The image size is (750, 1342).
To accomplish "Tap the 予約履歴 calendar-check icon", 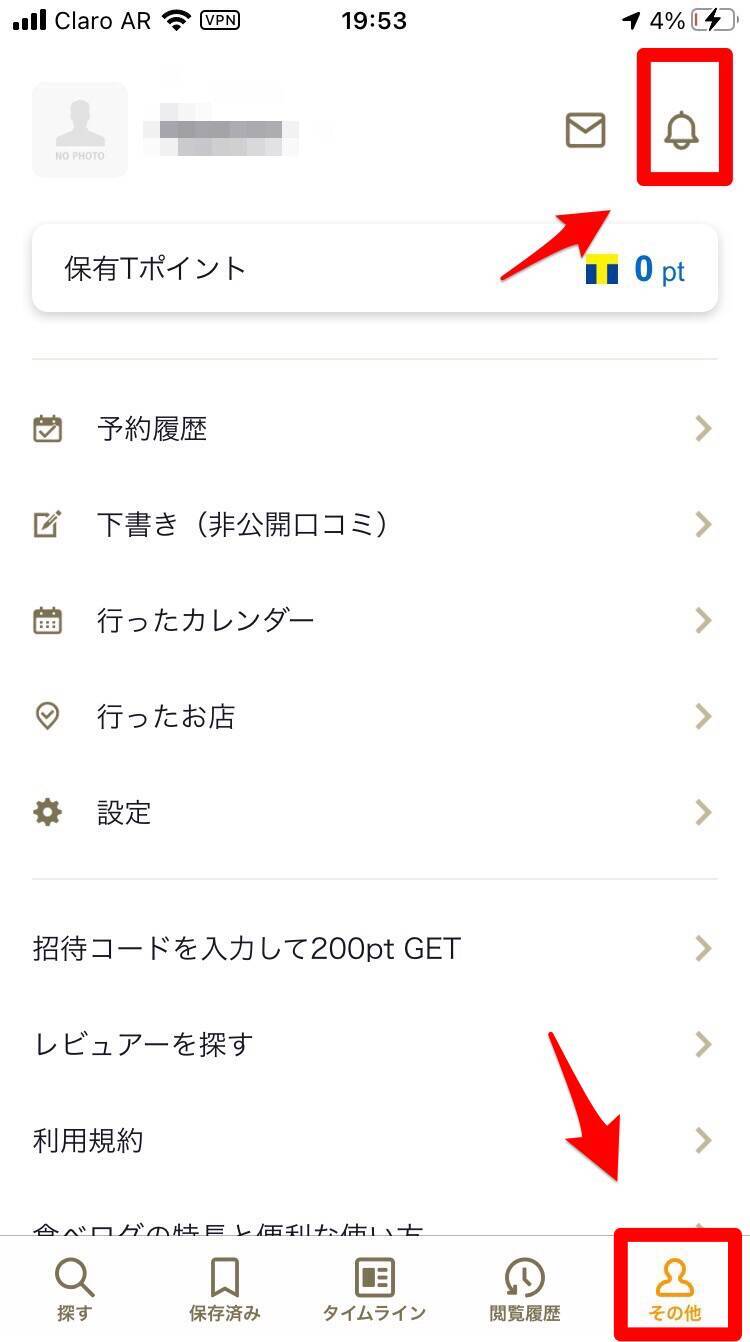I will (47, 429).
